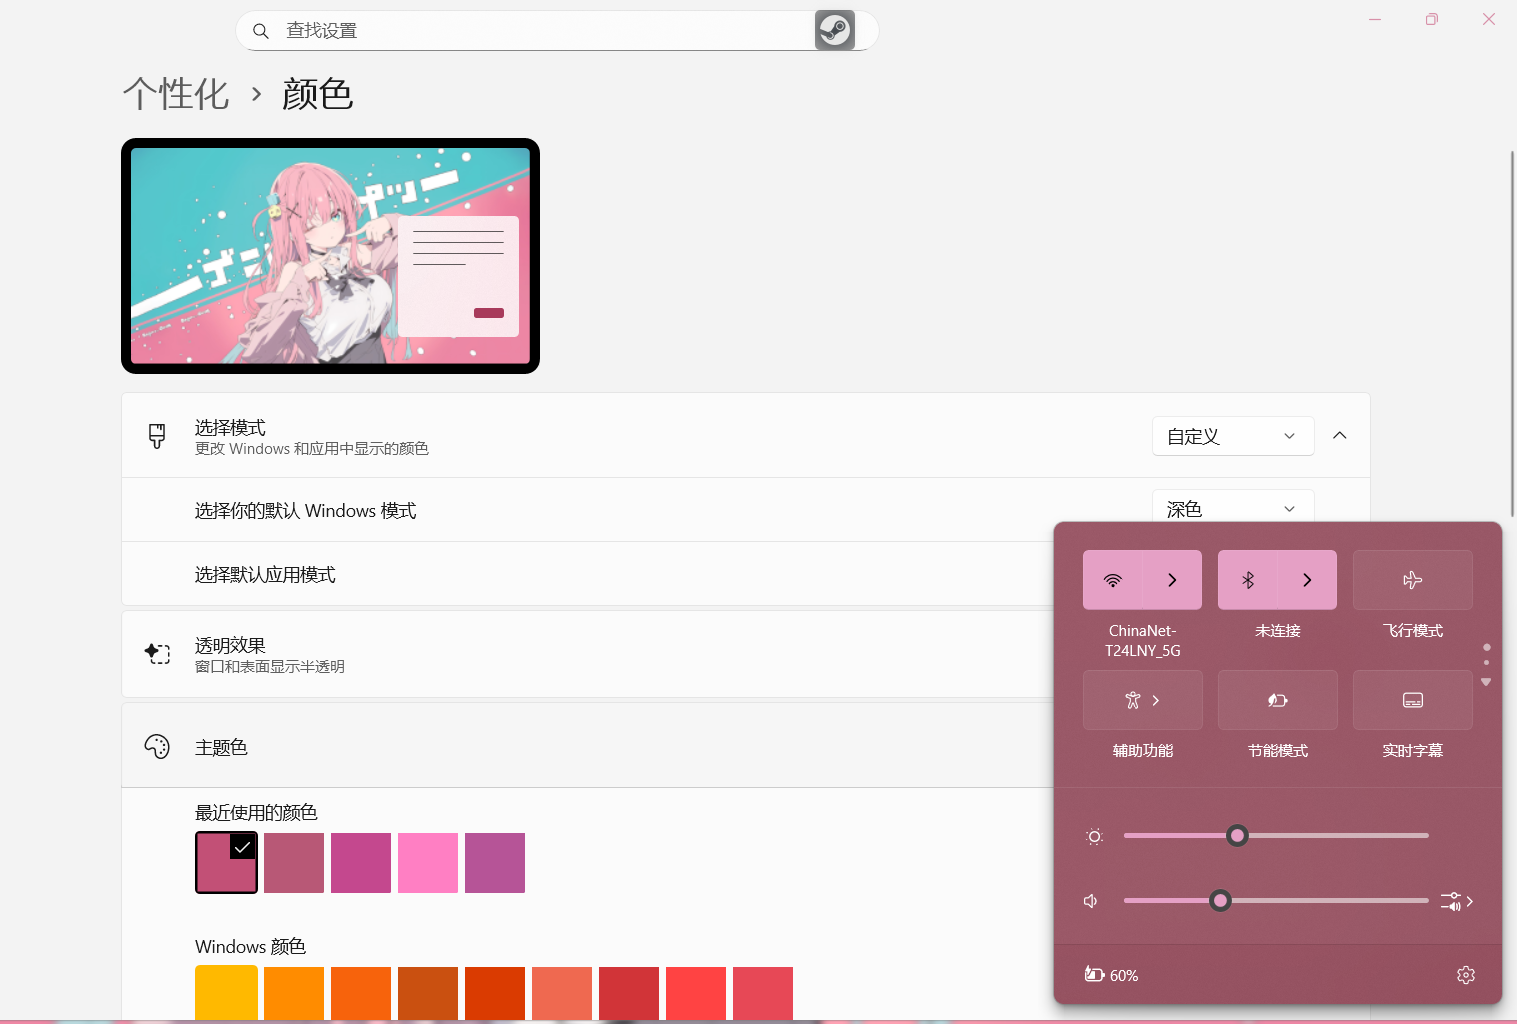Screen dimensions: 1517x1024
Task: Open Wi-Fi network list via its chevron
Action: tap(1172, 579)
